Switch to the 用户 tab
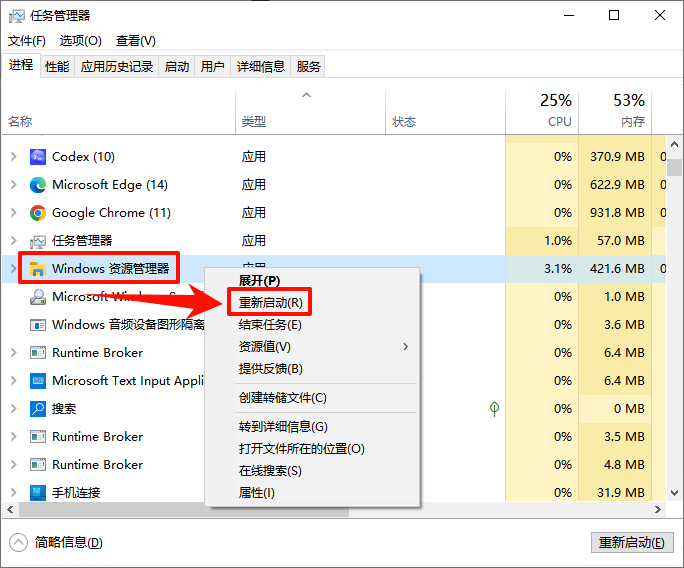 pos(212,67)
